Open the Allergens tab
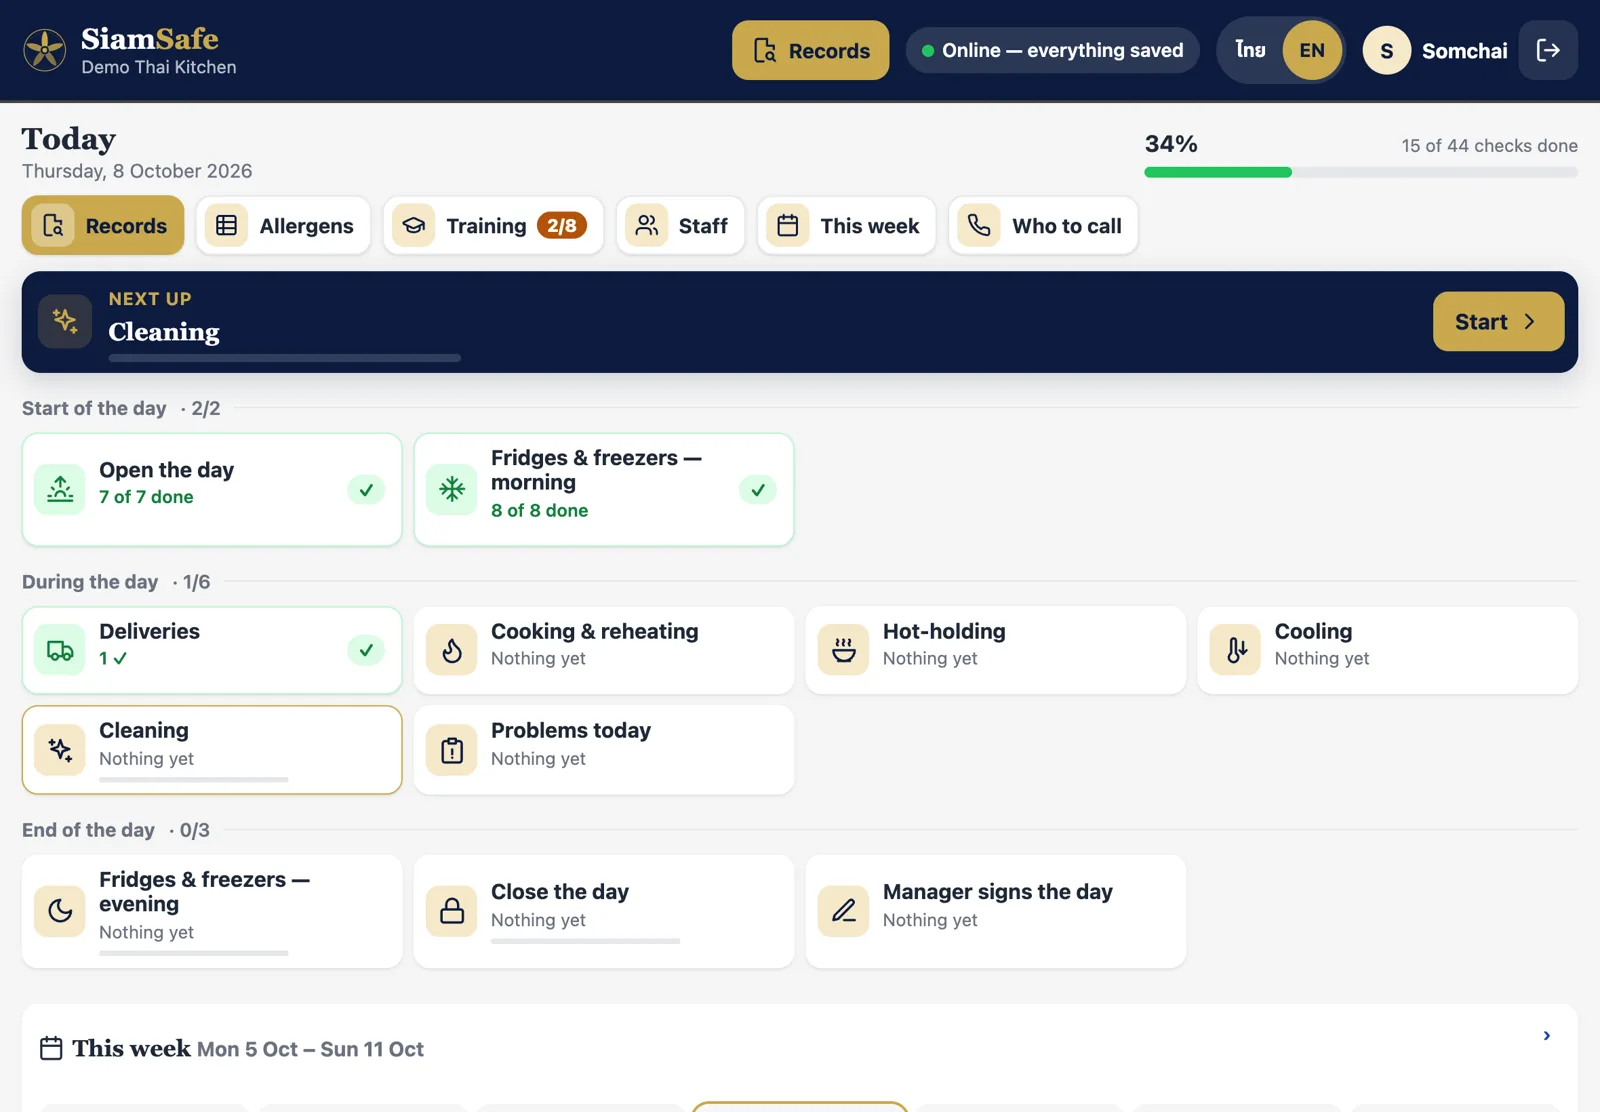The image size is (1600, 1112). click(283, 226)
